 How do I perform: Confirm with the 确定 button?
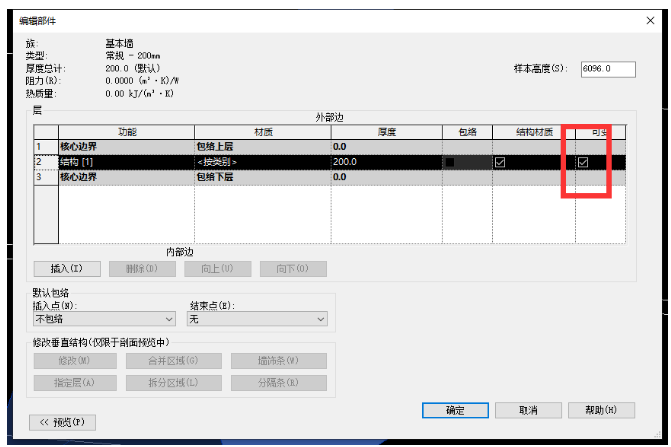pyautogui.click(x=455, y=410)
